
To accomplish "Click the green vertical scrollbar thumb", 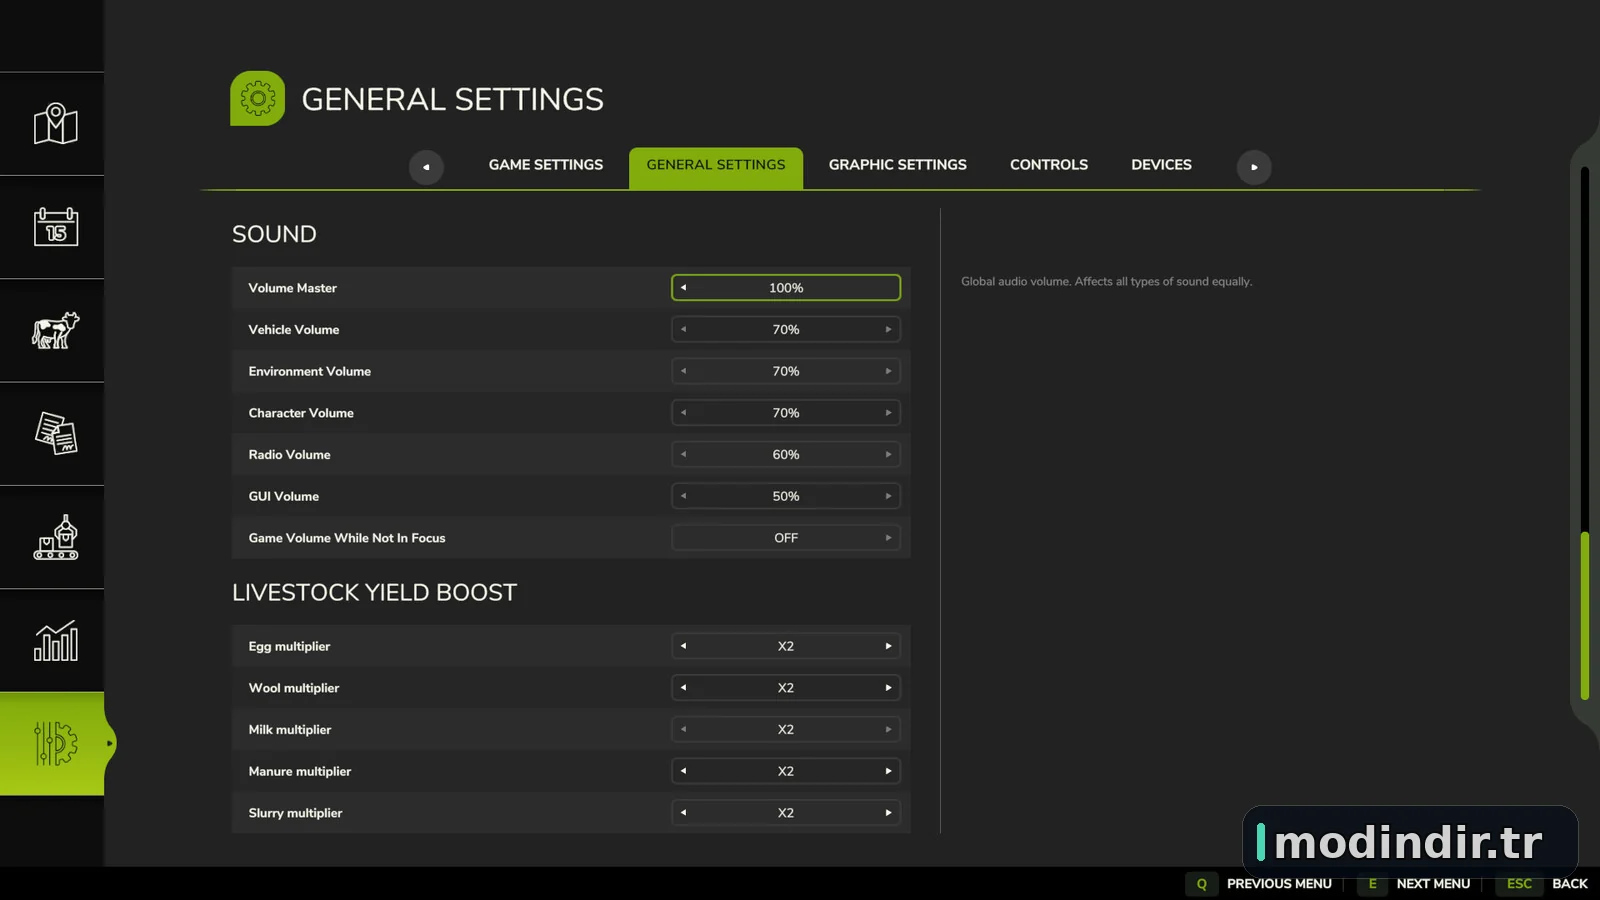I will point(1584,616).
